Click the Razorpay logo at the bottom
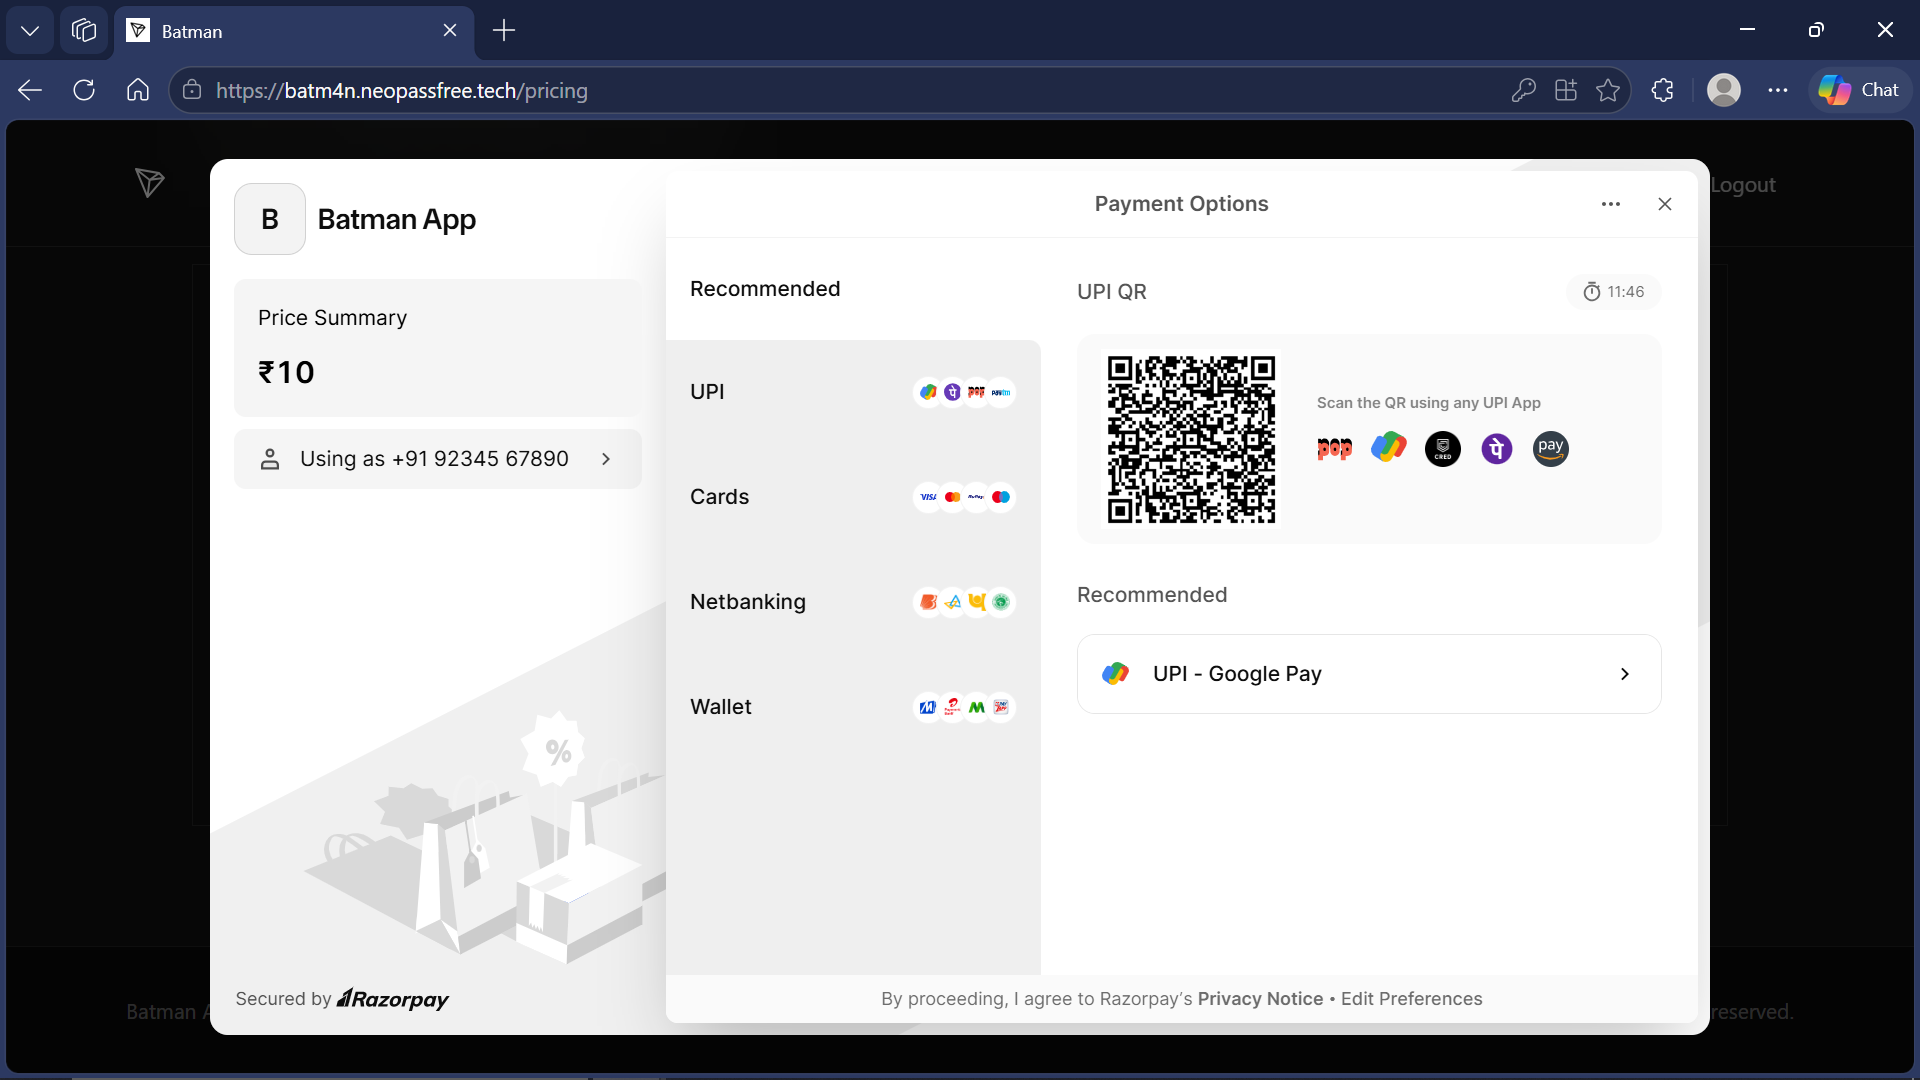 392,998
